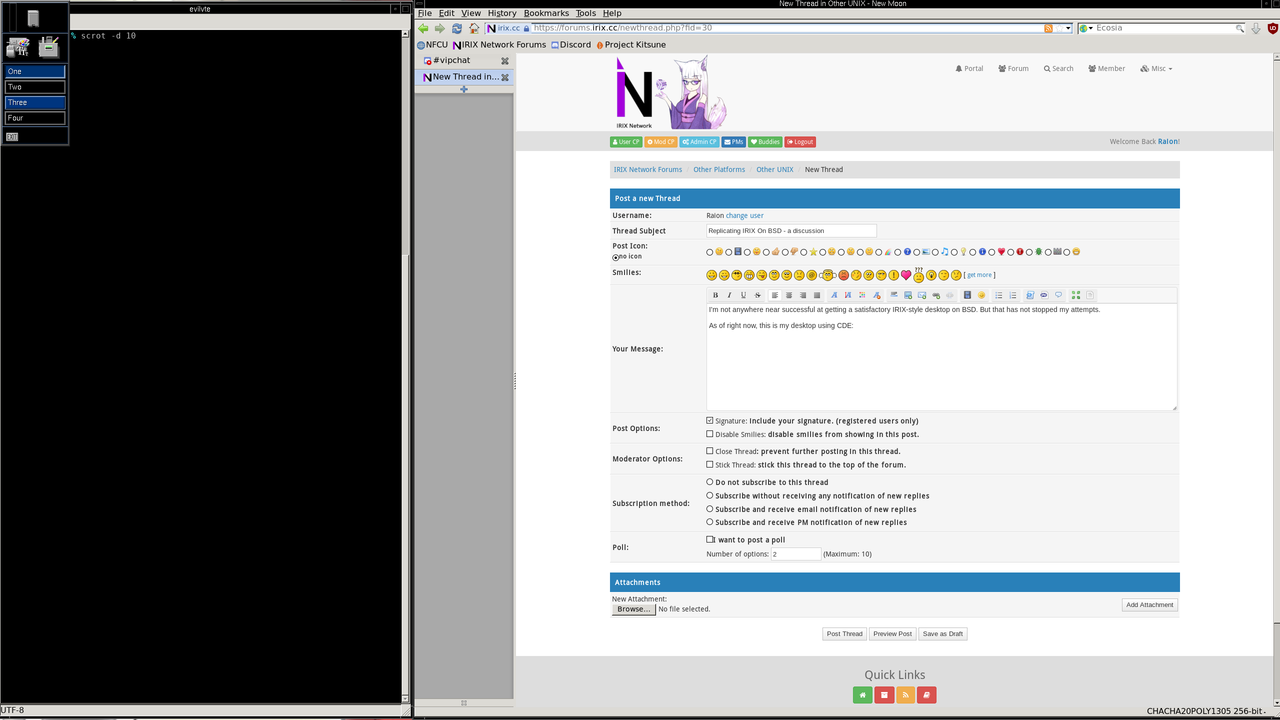Toggle editor maximize green icon
1280x720 pixels.
1076,295
